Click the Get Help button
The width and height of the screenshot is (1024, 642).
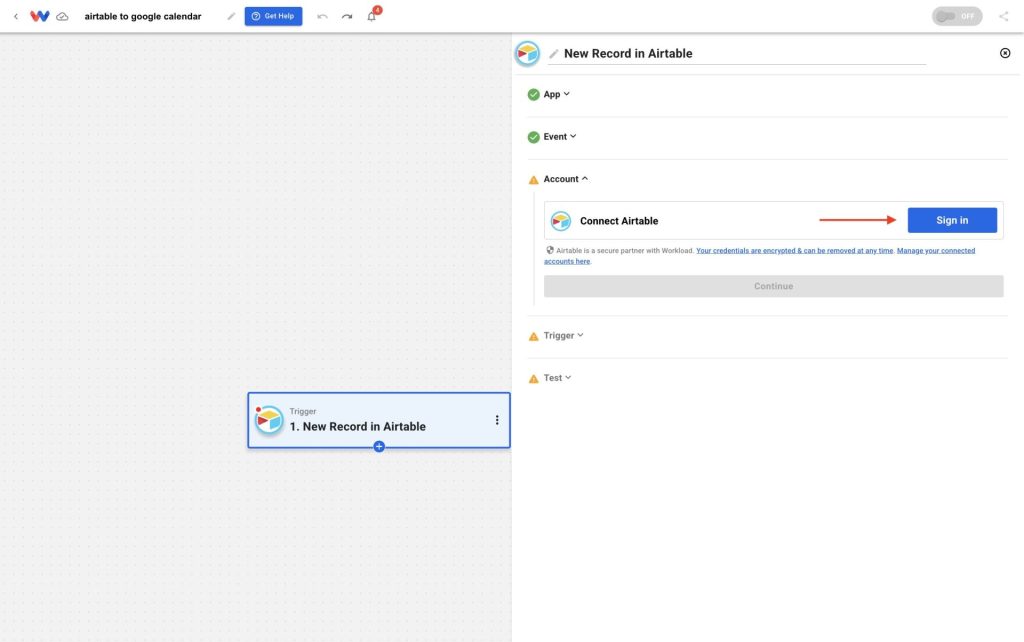tap(273, 16)
